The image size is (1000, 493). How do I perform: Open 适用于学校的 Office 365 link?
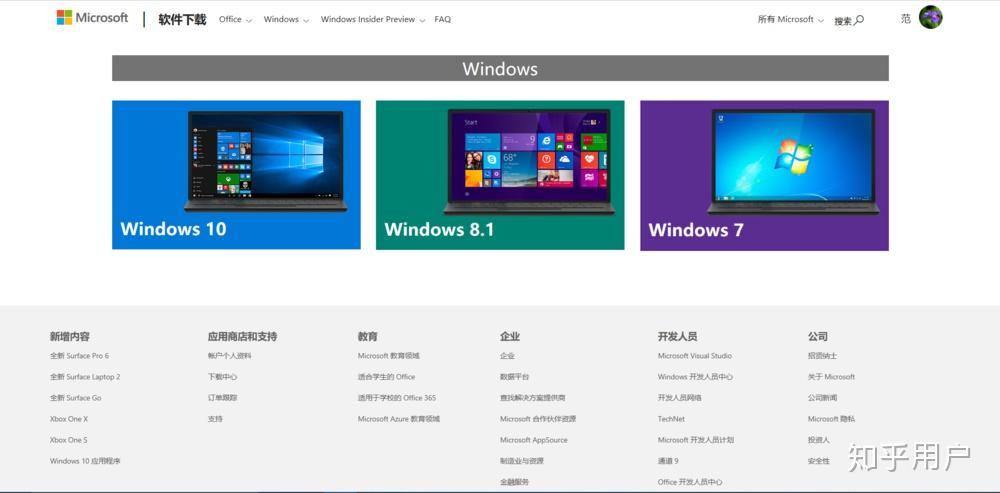click(397, 398)
